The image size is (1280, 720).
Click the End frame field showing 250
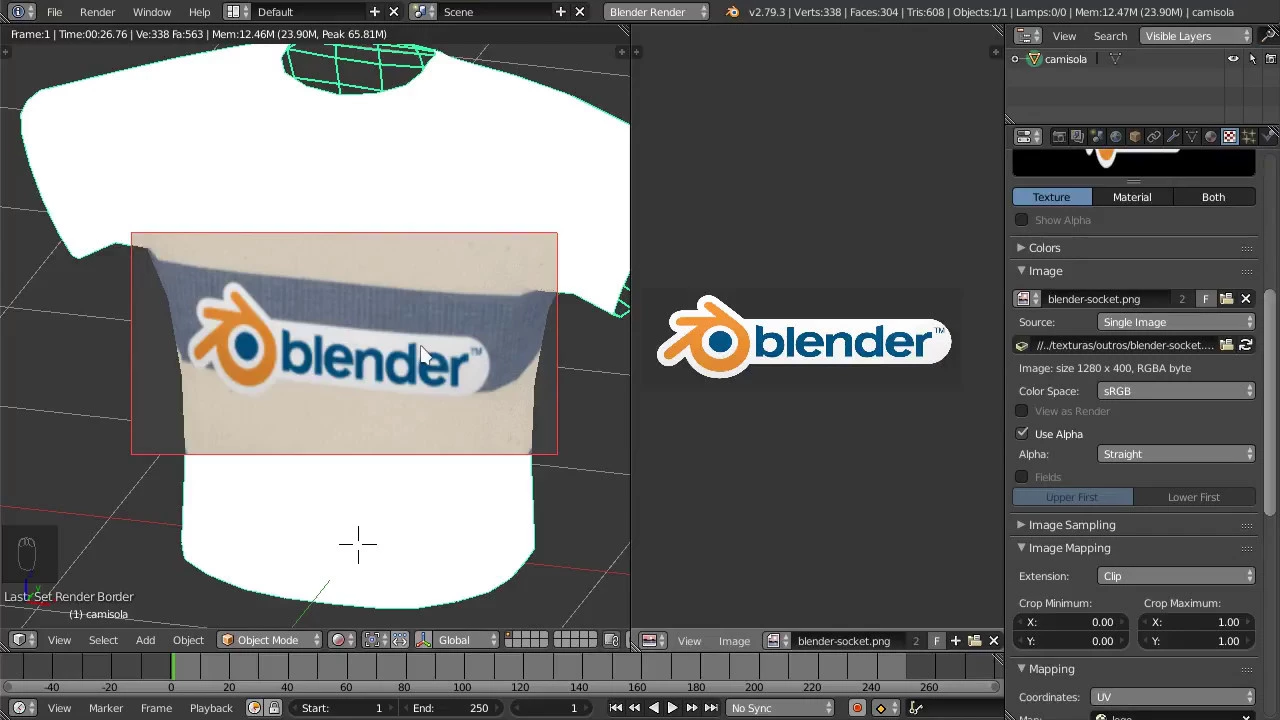[x=450, y=708]
